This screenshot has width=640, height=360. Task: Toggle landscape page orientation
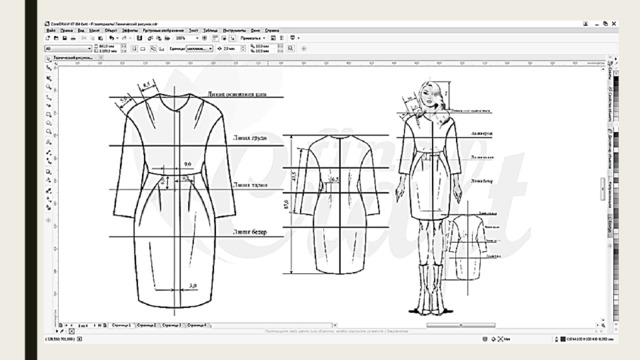pyautogui.click(x=143, y=49)
